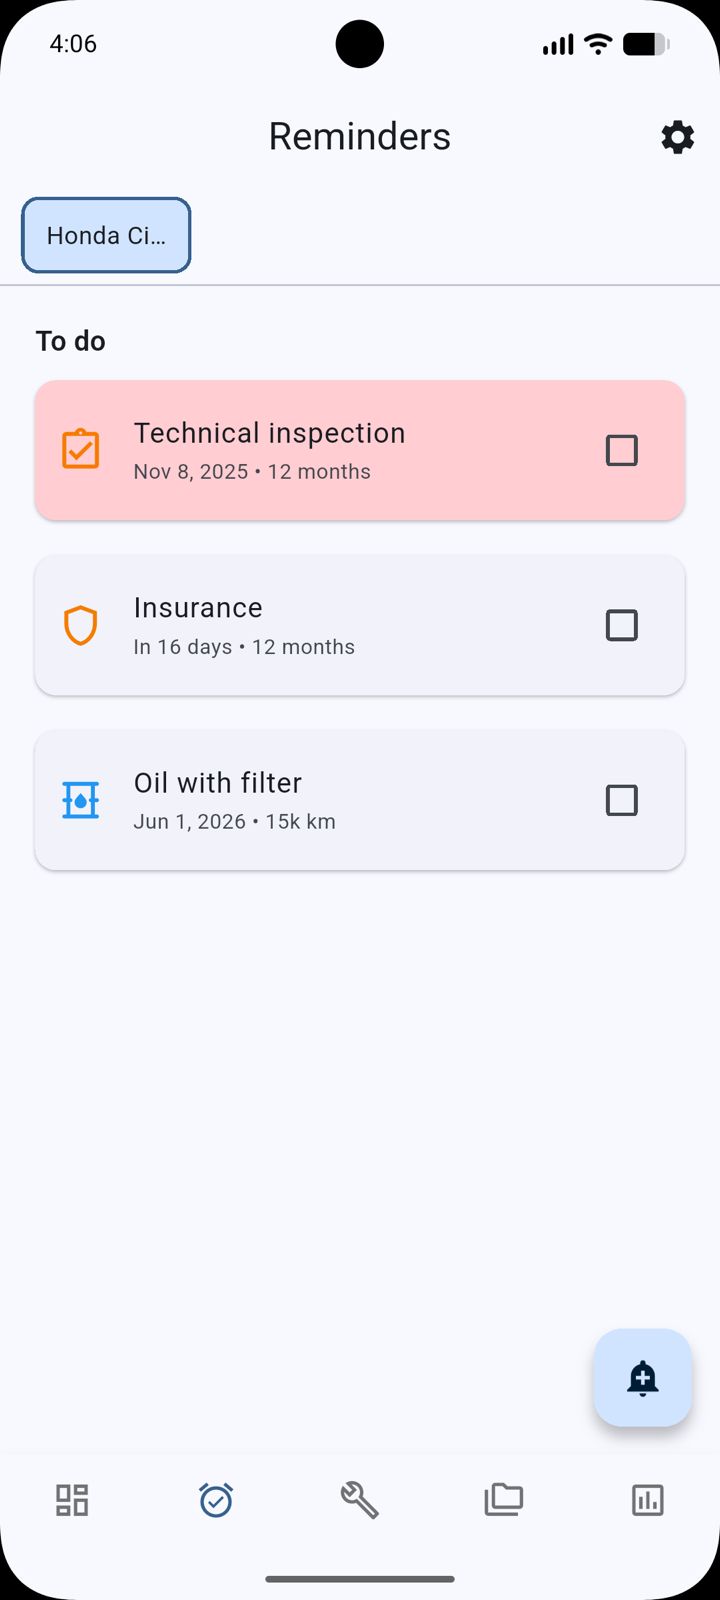Tap the Oil with filter icon
The image size is (720, 1600).
coord(81,800)
